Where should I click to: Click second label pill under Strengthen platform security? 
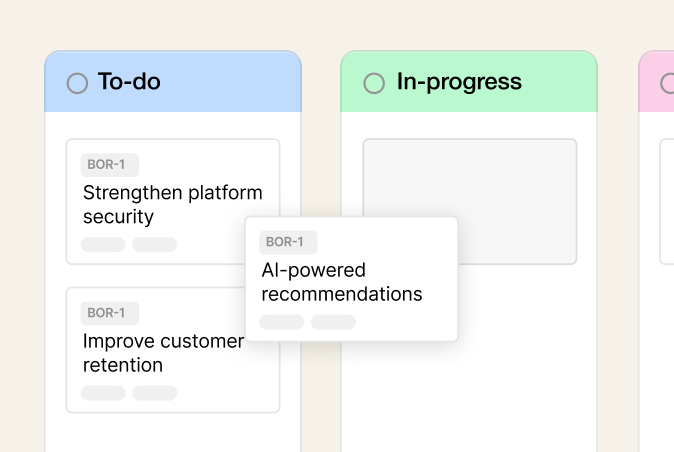coord(155,244)
